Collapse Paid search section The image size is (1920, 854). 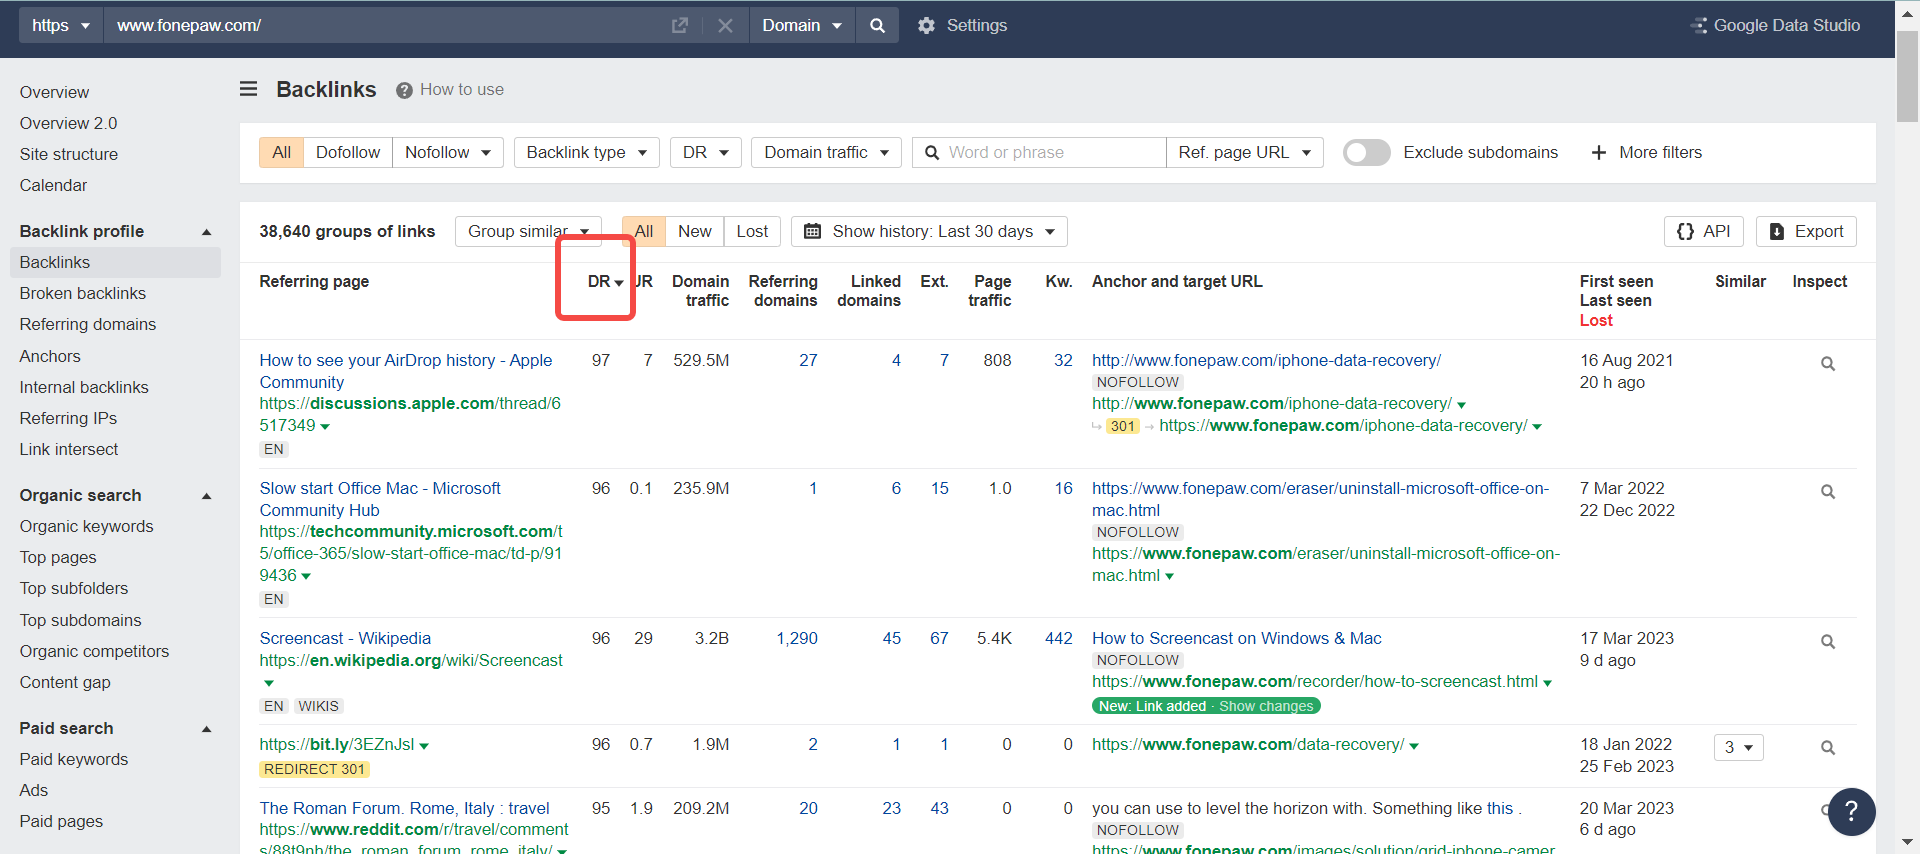point(207,729)
